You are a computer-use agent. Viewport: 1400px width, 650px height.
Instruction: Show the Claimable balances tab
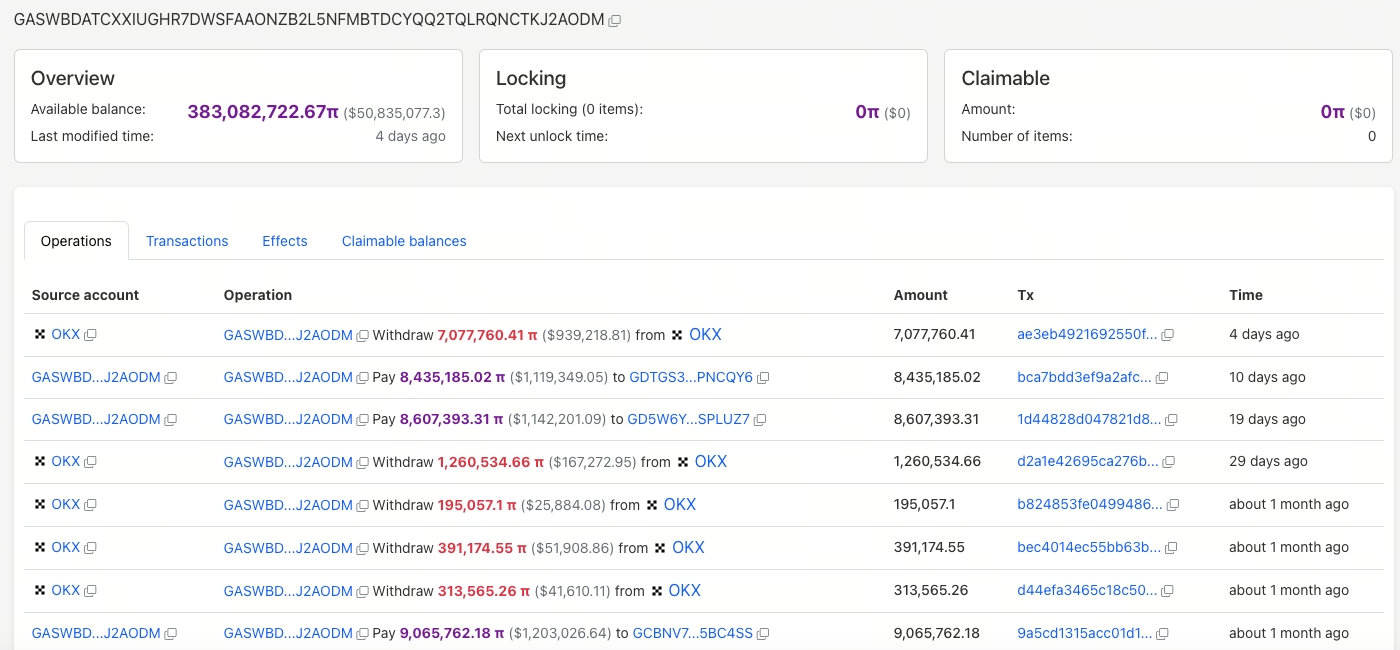[404, 241]
